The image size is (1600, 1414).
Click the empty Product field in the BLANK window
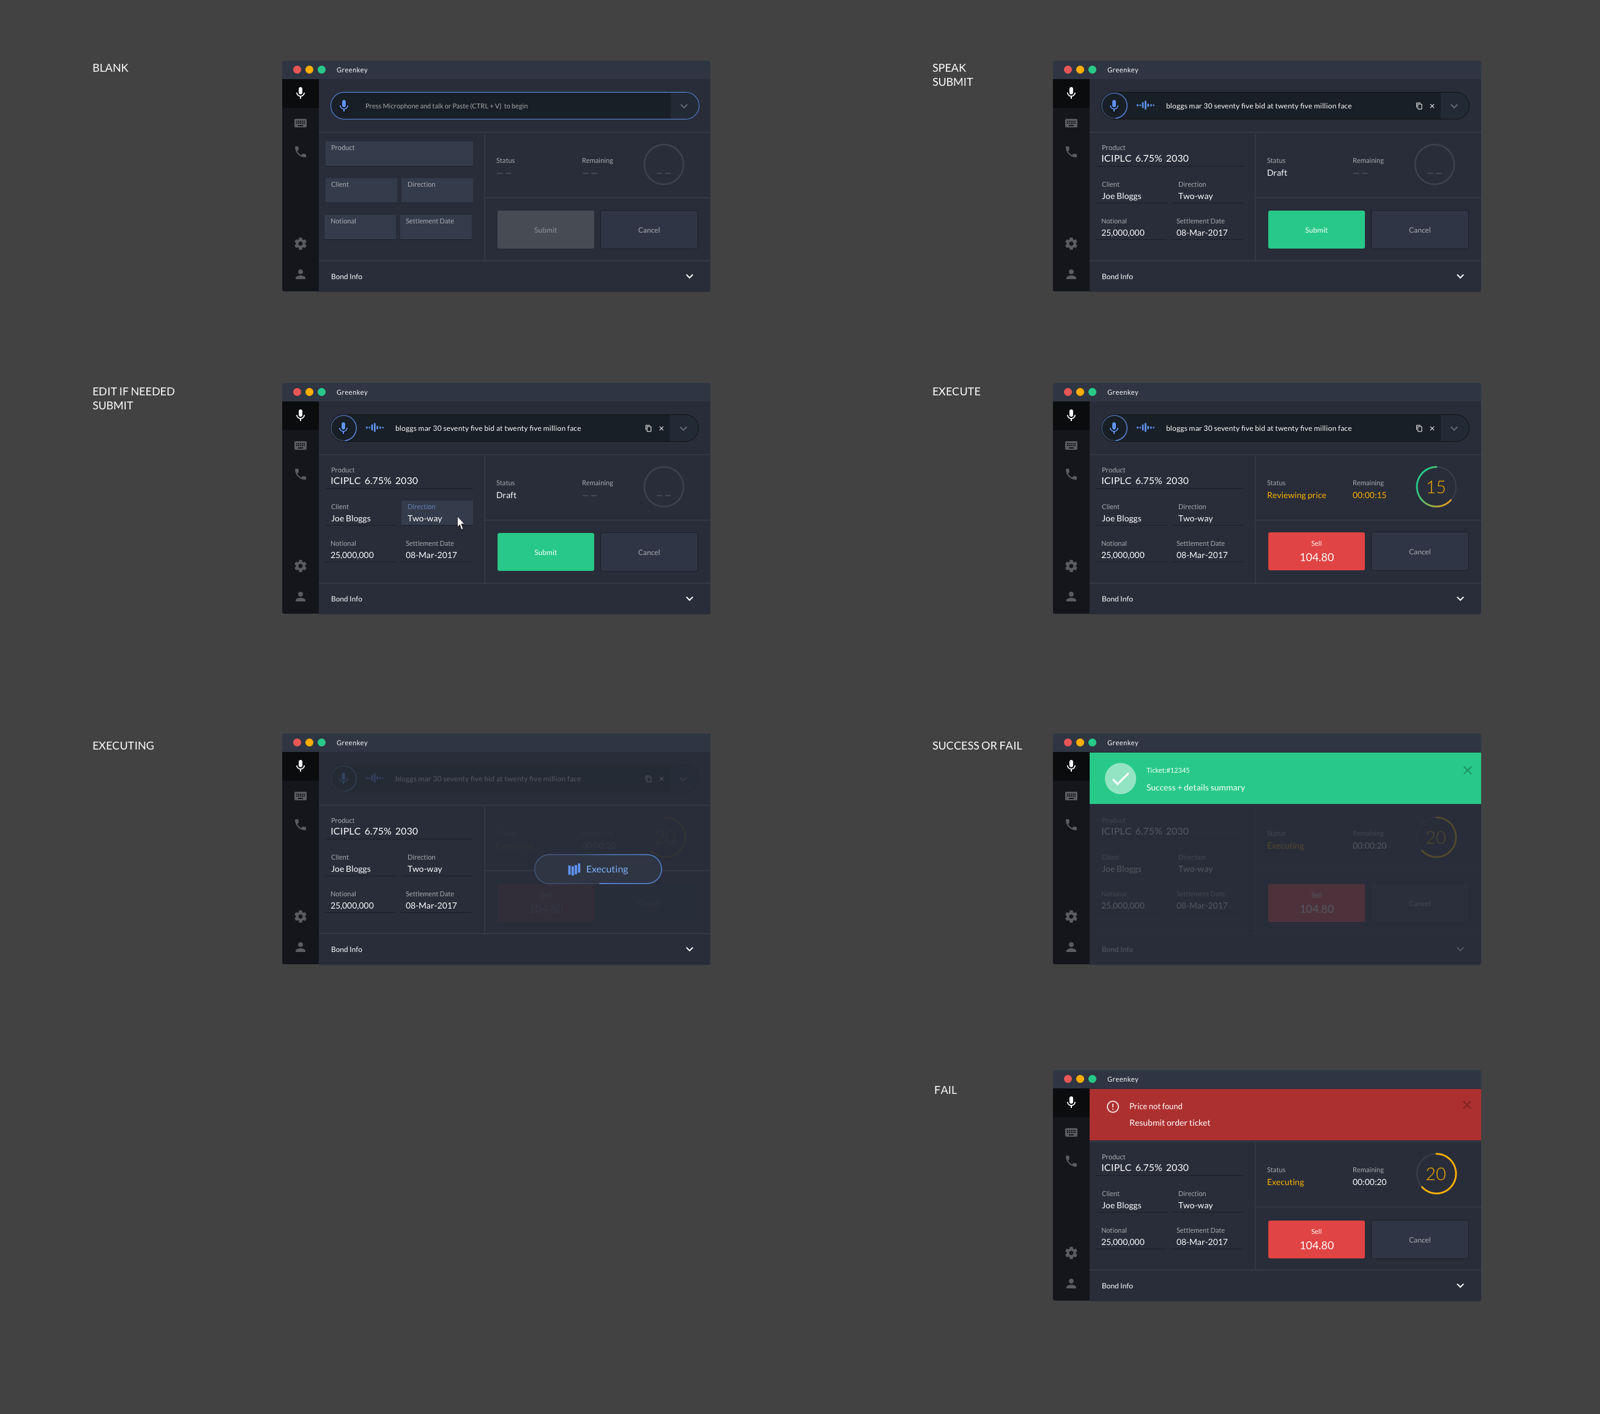399,153
